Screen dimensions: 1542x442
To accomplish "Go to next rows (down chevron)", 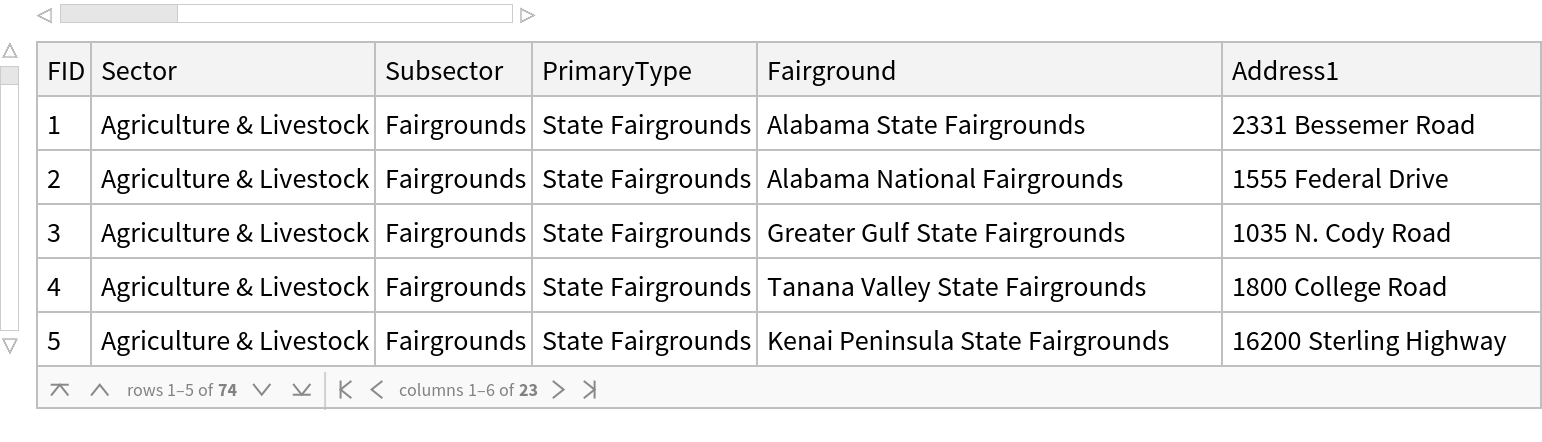I will click(262, 390).
